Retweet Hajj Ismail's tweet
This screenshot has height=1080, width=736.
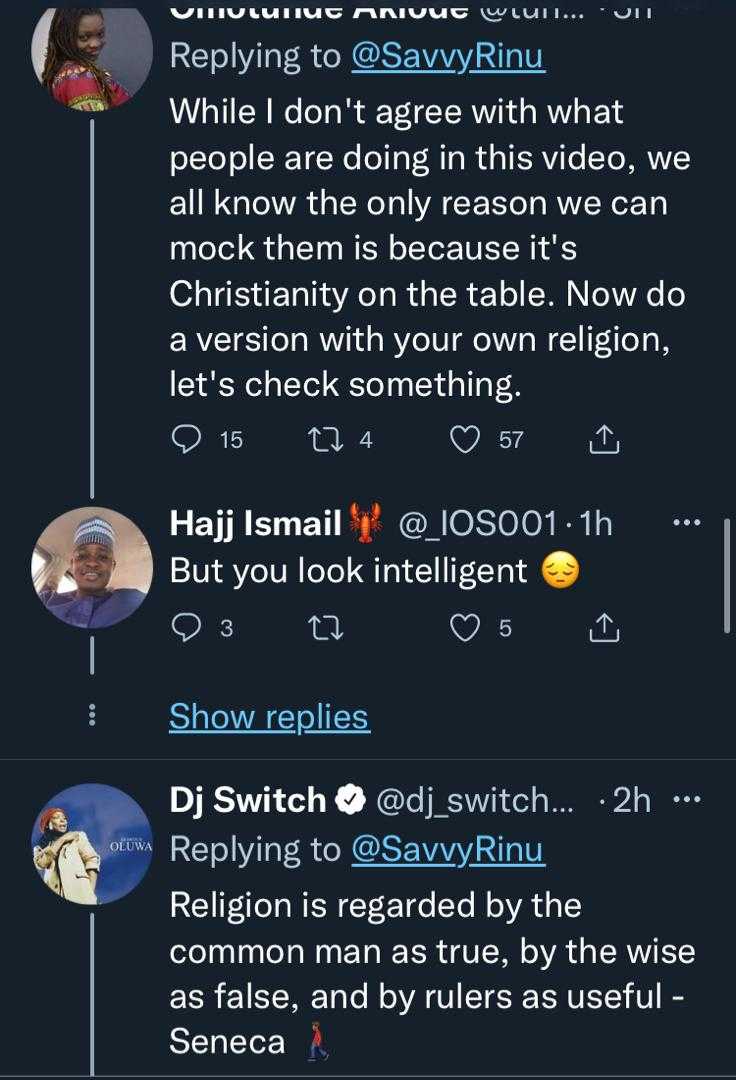[324, 627]
